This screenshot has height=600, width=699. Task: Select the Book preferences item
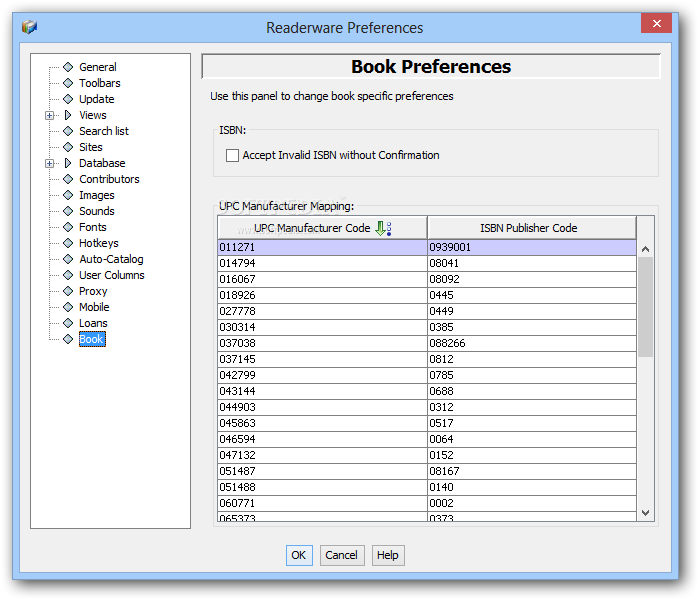click(92, 339)
